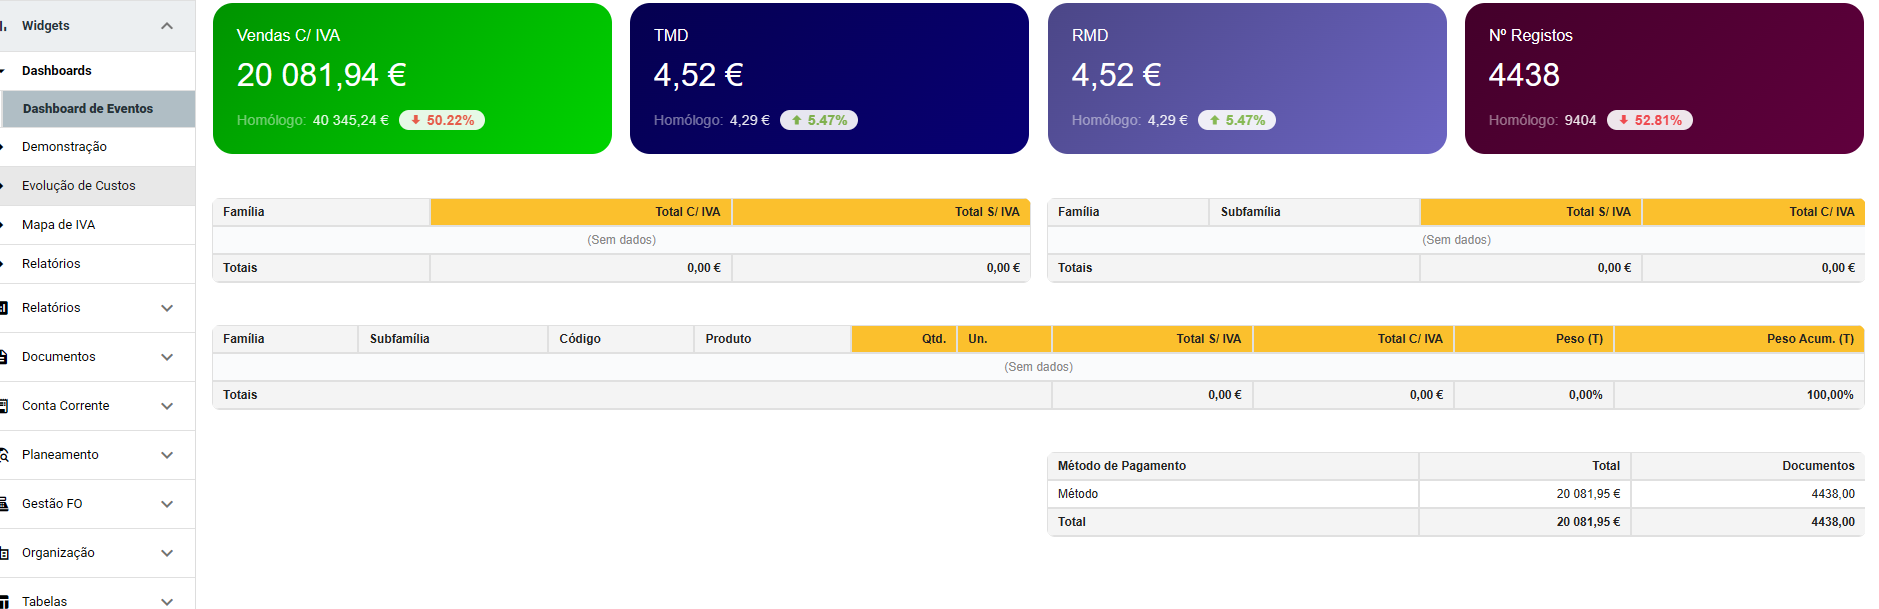Click the red down-arrow on Vendas C/ IVA badge

click(415, 120)
